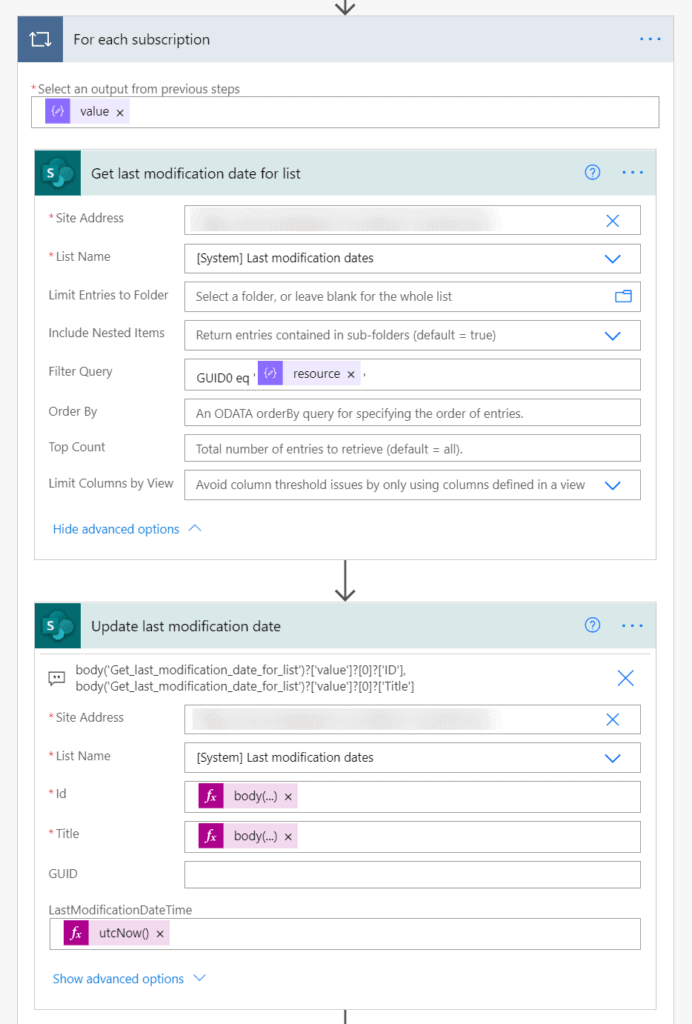Expand List Name dropdown in Update action

pyautogui.click(x=613, y=758)
